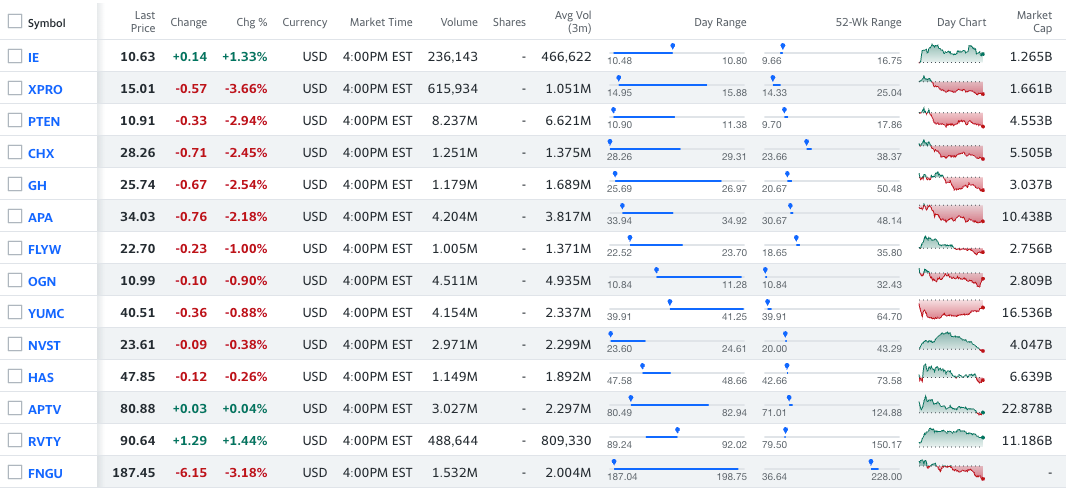The image size is (1066, 503).
Task: Click APA last price 34.03
Action: click(x=138, y=217)
